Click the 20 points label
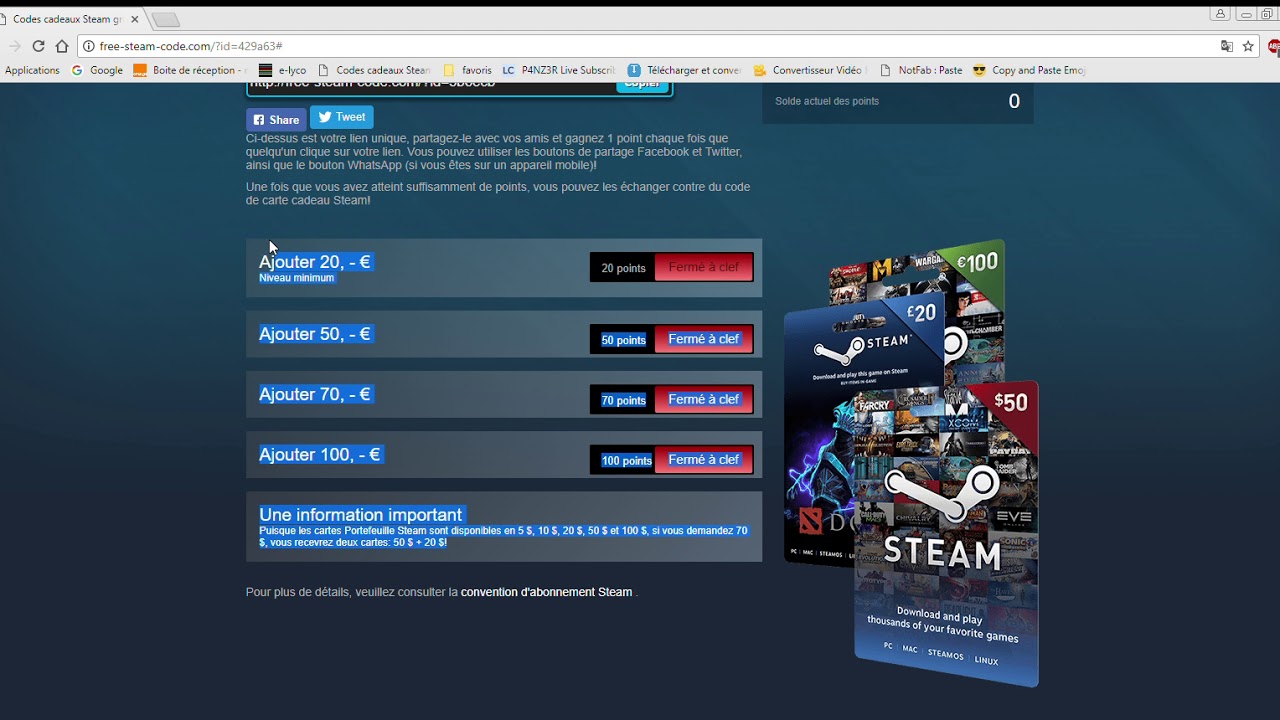This screenshot has height=720, width=1280. [623, 268]
